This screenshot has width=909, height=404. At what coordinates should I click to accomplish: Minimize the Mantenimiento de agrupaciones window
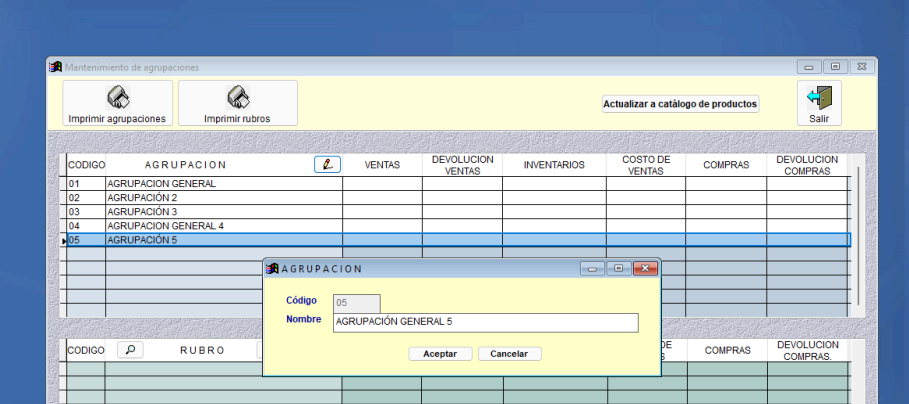click(809, 67)
